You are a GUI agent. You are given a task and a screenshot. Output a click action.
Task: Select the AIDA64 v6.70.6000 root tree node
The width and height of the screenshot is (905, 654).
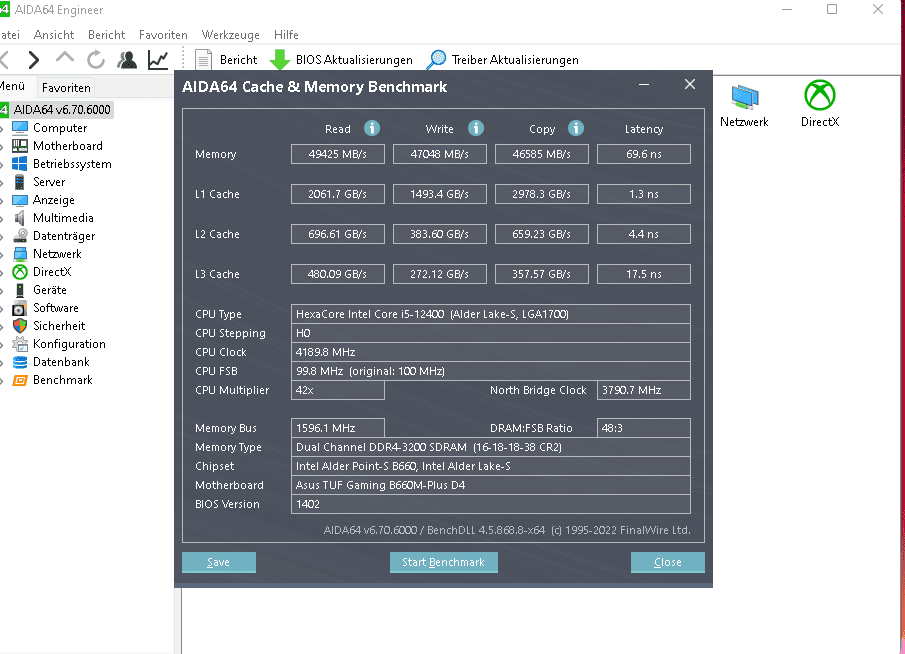[56, 110]
